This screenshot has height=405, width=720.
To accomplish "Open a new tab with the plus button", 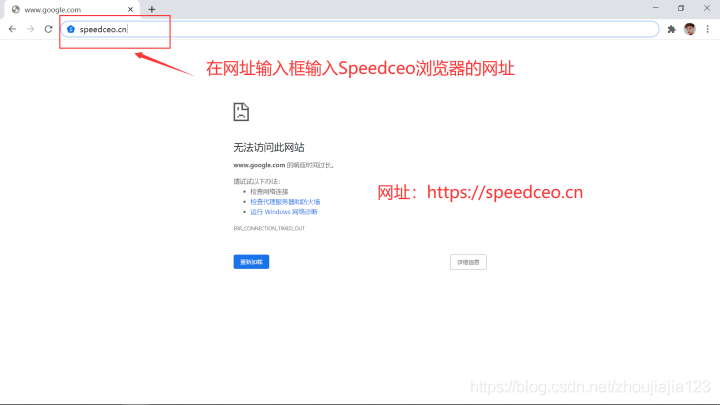I will 152,9.
